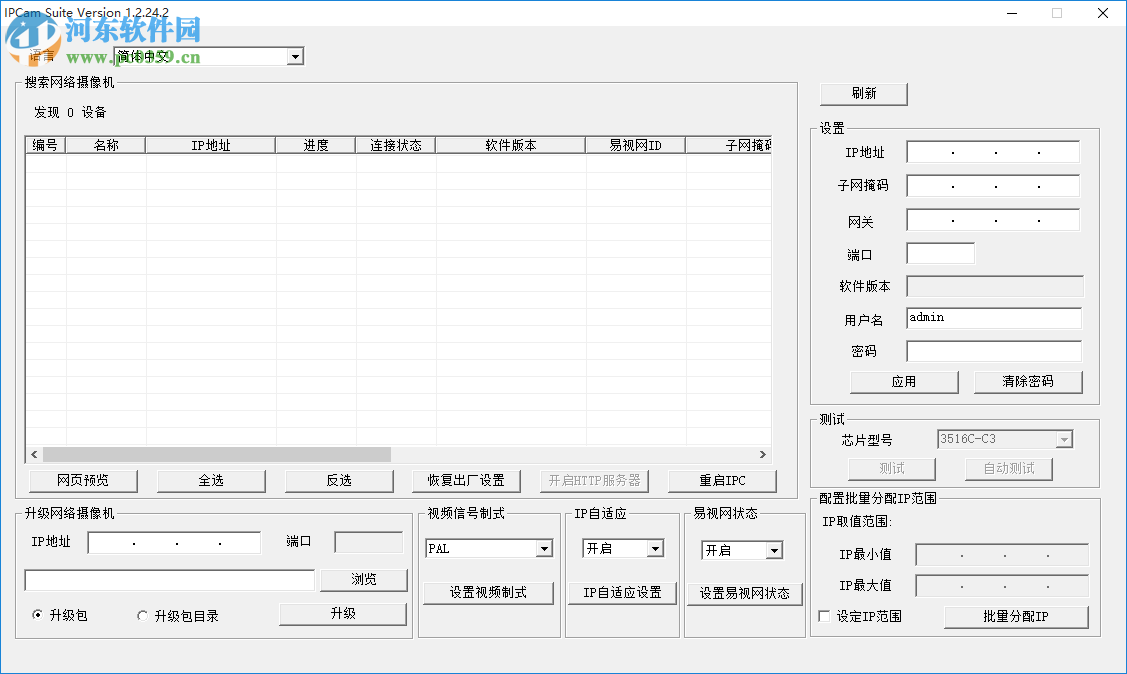1127x674 pixels.
Task: Start firmware upgrade with 升级 button
Action: [x=343, y=615]
